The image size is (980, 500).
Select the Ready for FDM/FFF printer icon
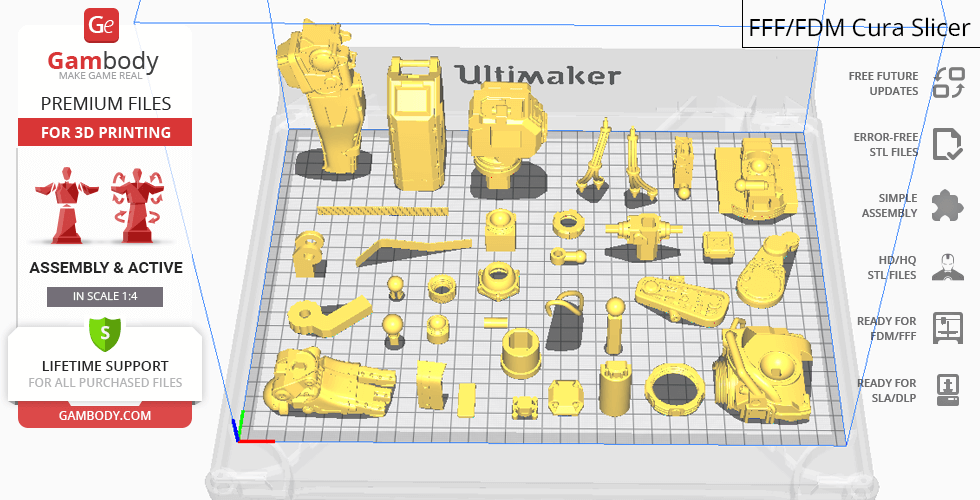coord(947,328)
